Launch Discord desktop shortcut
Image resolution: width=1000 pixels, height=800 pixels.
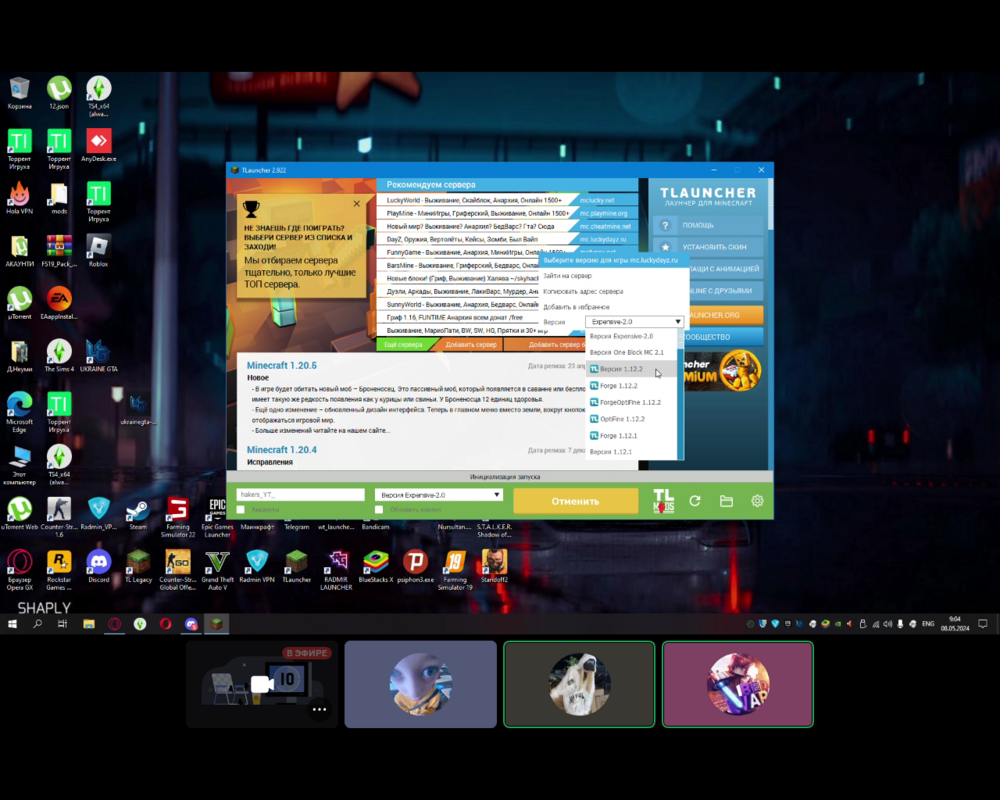click(98, 567)
